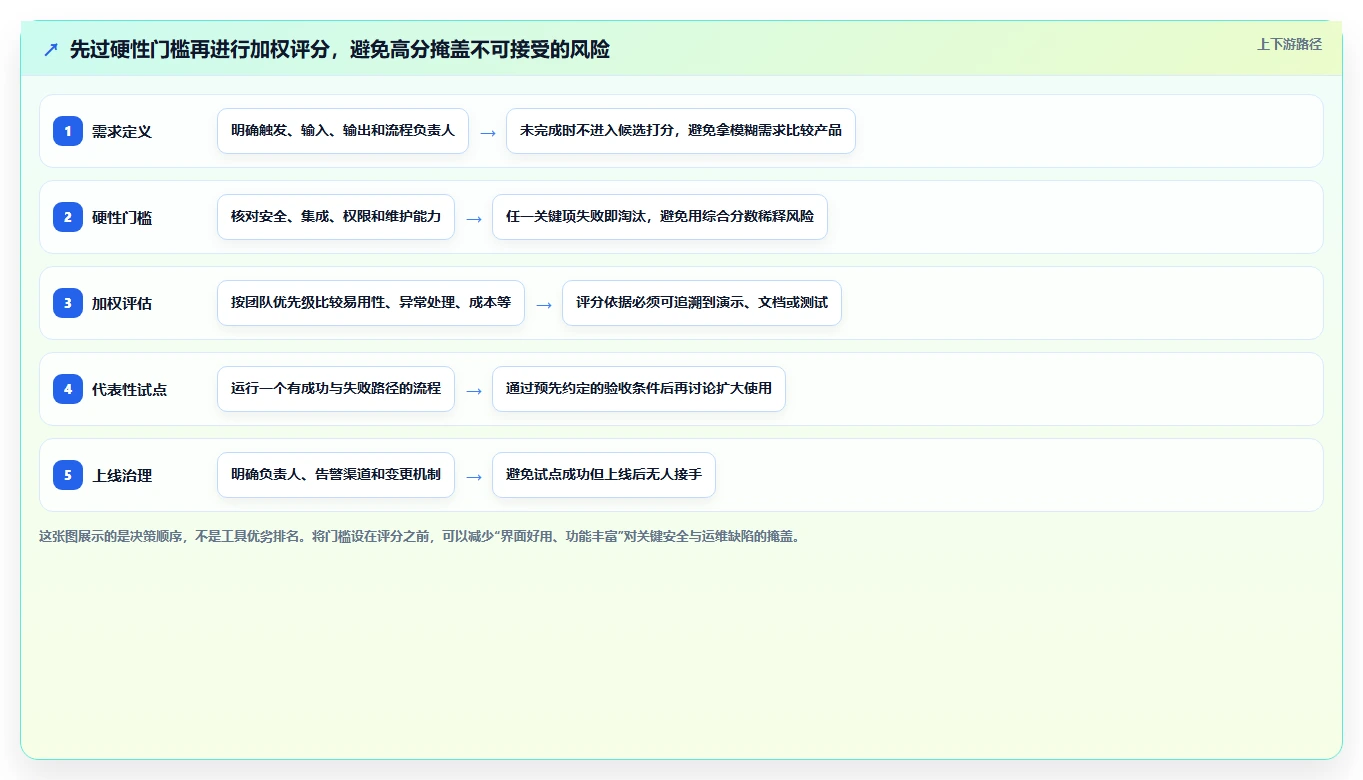Click the step 3 number badge

68,303
